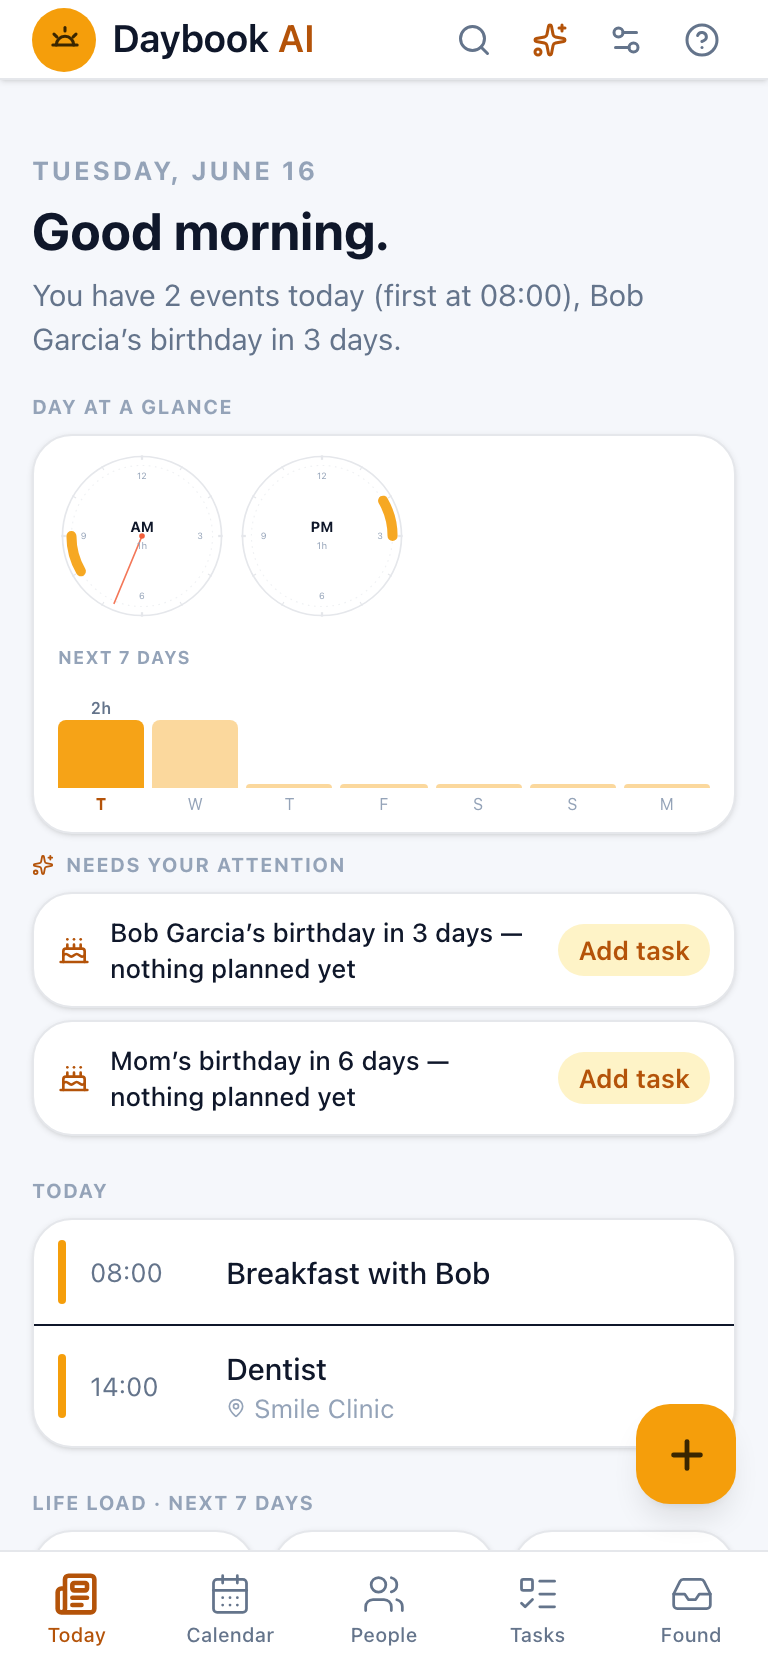
Task: Open the Dentist event at 14:00
Action: coord(384,1386)
